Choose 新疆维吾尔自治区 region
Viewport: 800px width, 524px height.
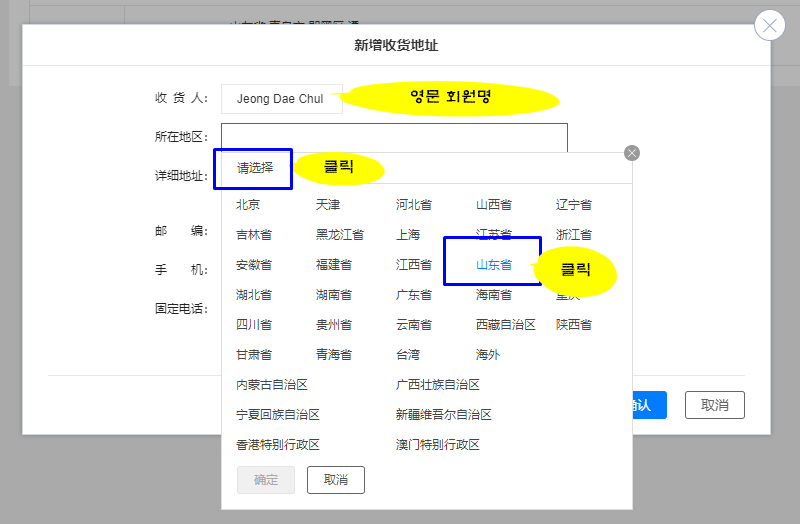[443, 415]
